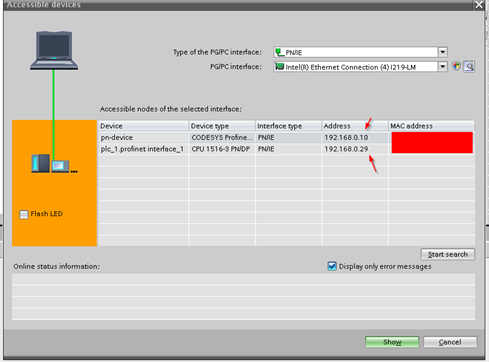Image resolution: width=489 pixels, height=362 pixels.
Task: Sort by Address column header
Action: 355,126
